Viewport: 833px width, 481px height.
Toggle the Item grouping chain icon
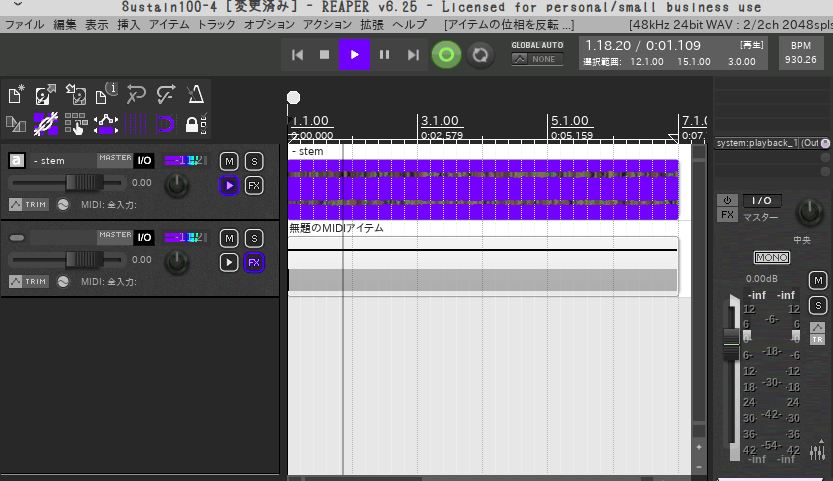pos(46,124)
